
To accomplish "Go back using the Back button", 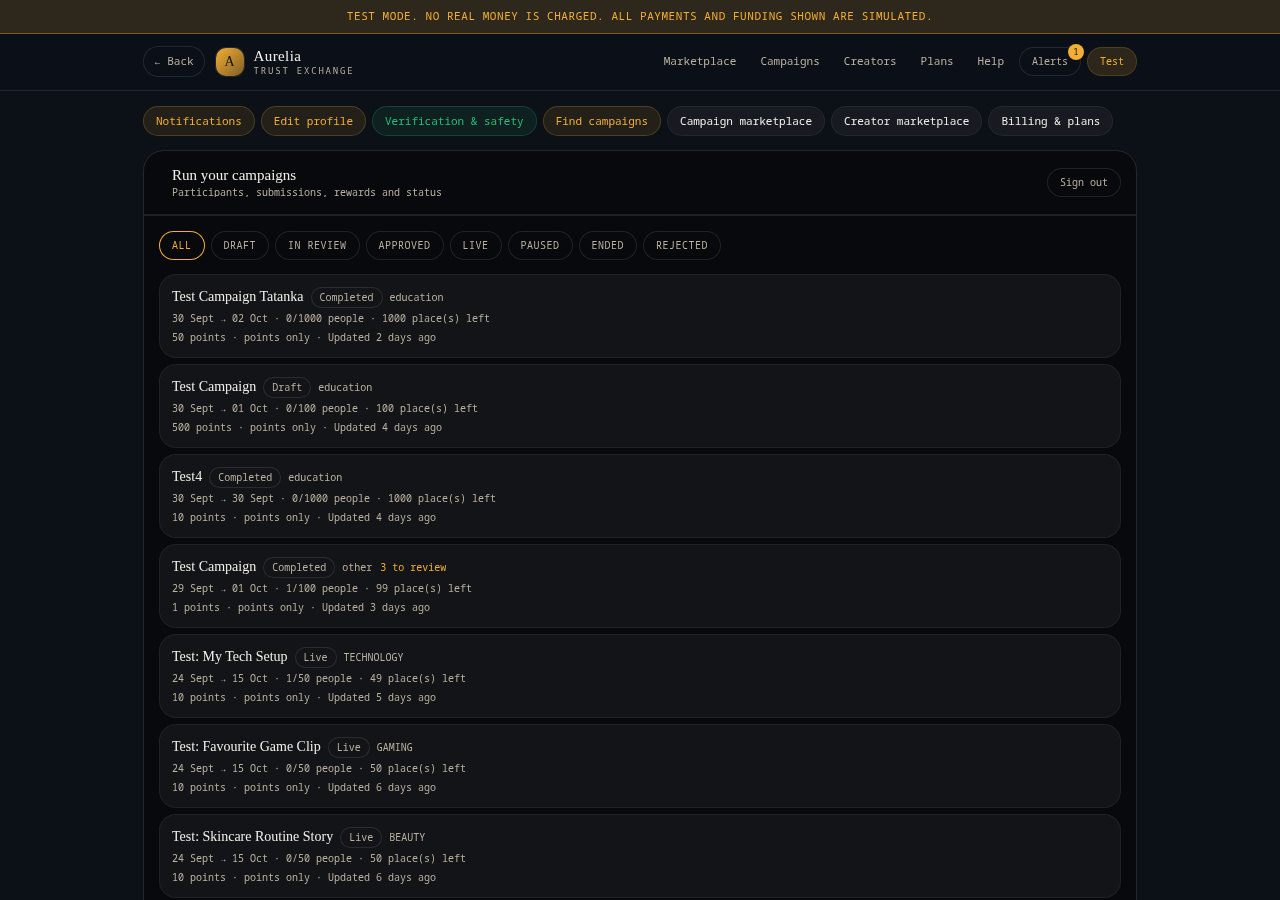I will click(x=174, y=62).
